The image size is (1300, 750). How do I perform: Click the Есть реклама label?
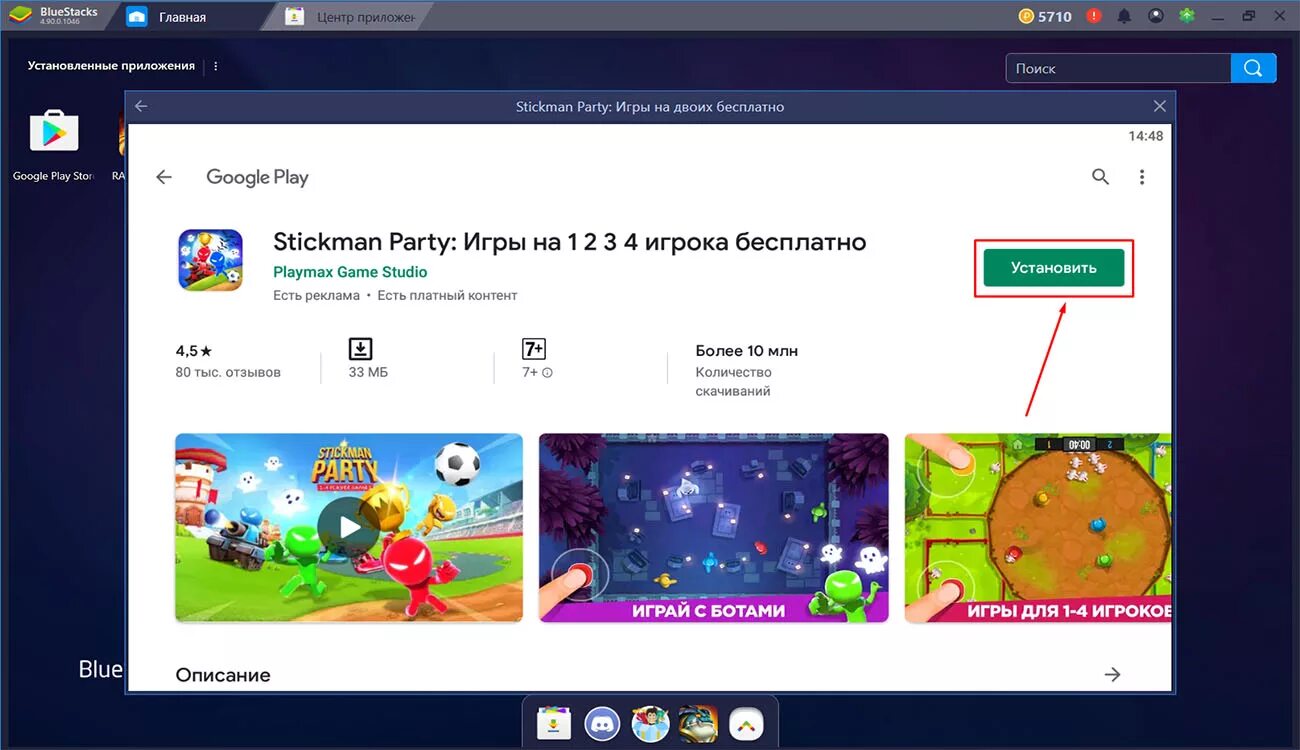click(x=316, y=295)
